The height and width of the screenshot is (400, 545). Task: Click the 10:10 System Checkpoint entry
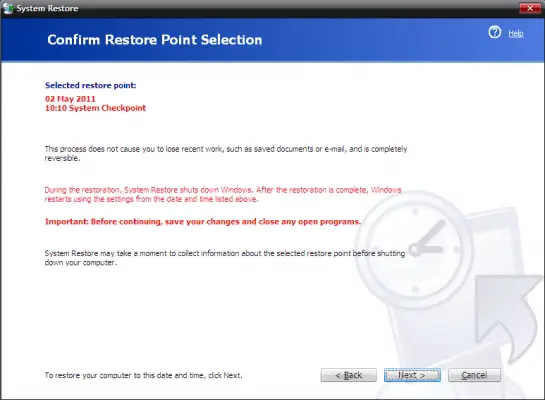coord(95,108)
